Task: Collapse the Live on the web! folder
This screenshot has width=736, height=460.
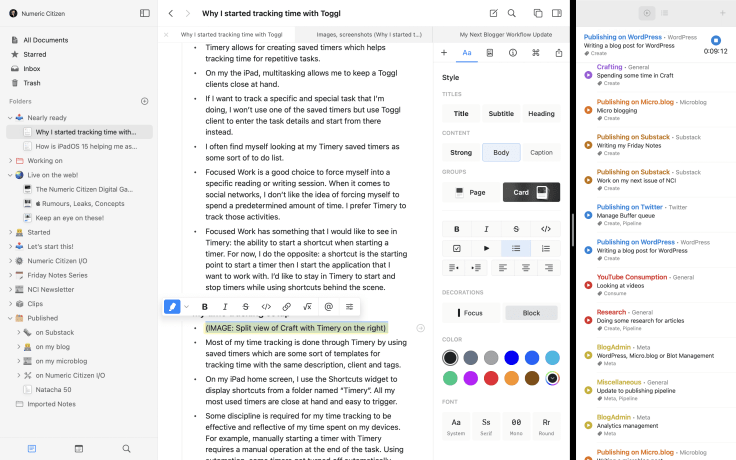Action: (10, 175)
